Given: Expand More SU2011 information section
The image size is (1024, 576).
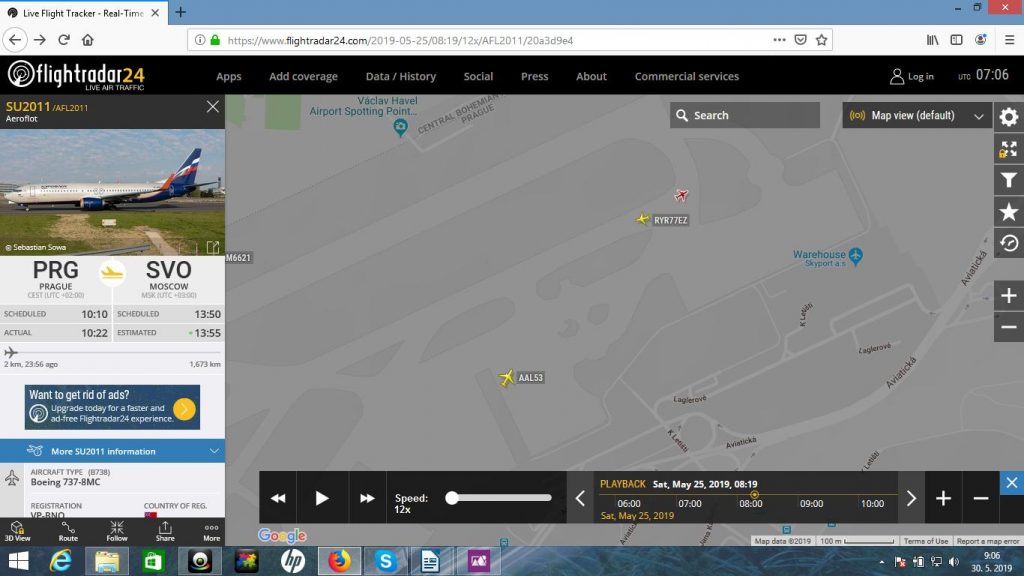Looking at the screenshot, I should pos(112,451).
